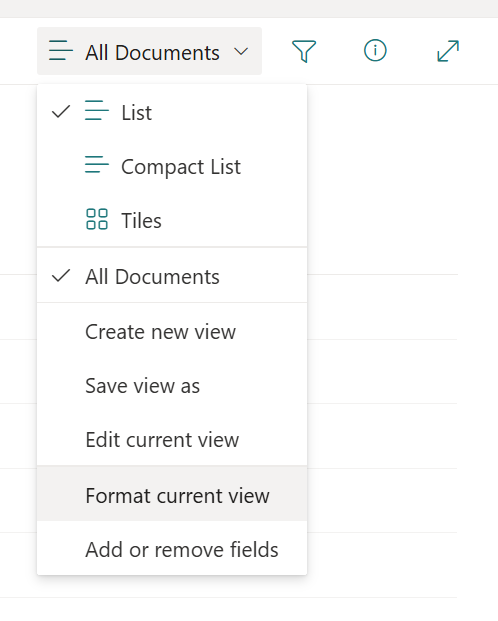Click the All Documents view switcher button
Screen dimensions: 498x621
(149, 51)
